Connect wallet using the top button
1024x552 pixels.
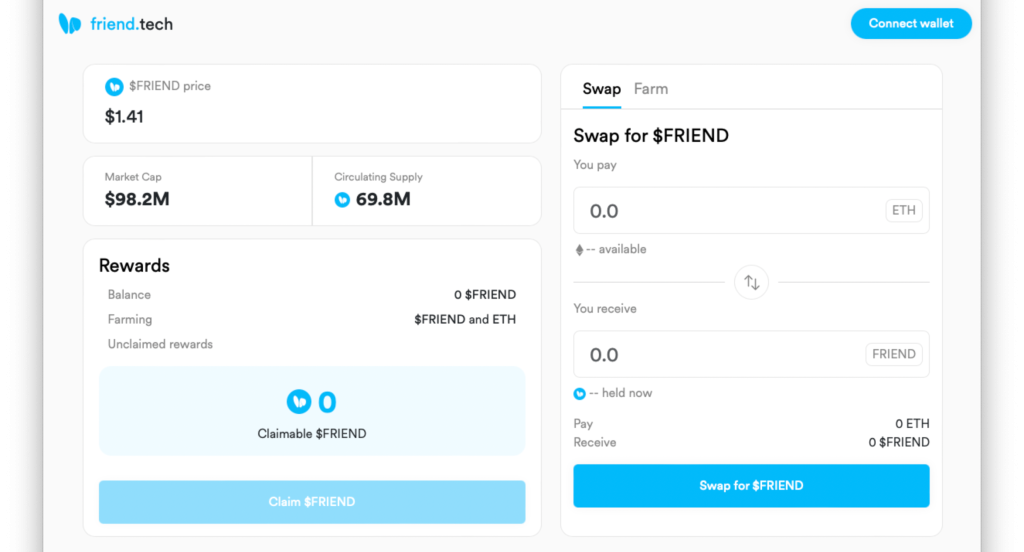click(x=911, y=24)
